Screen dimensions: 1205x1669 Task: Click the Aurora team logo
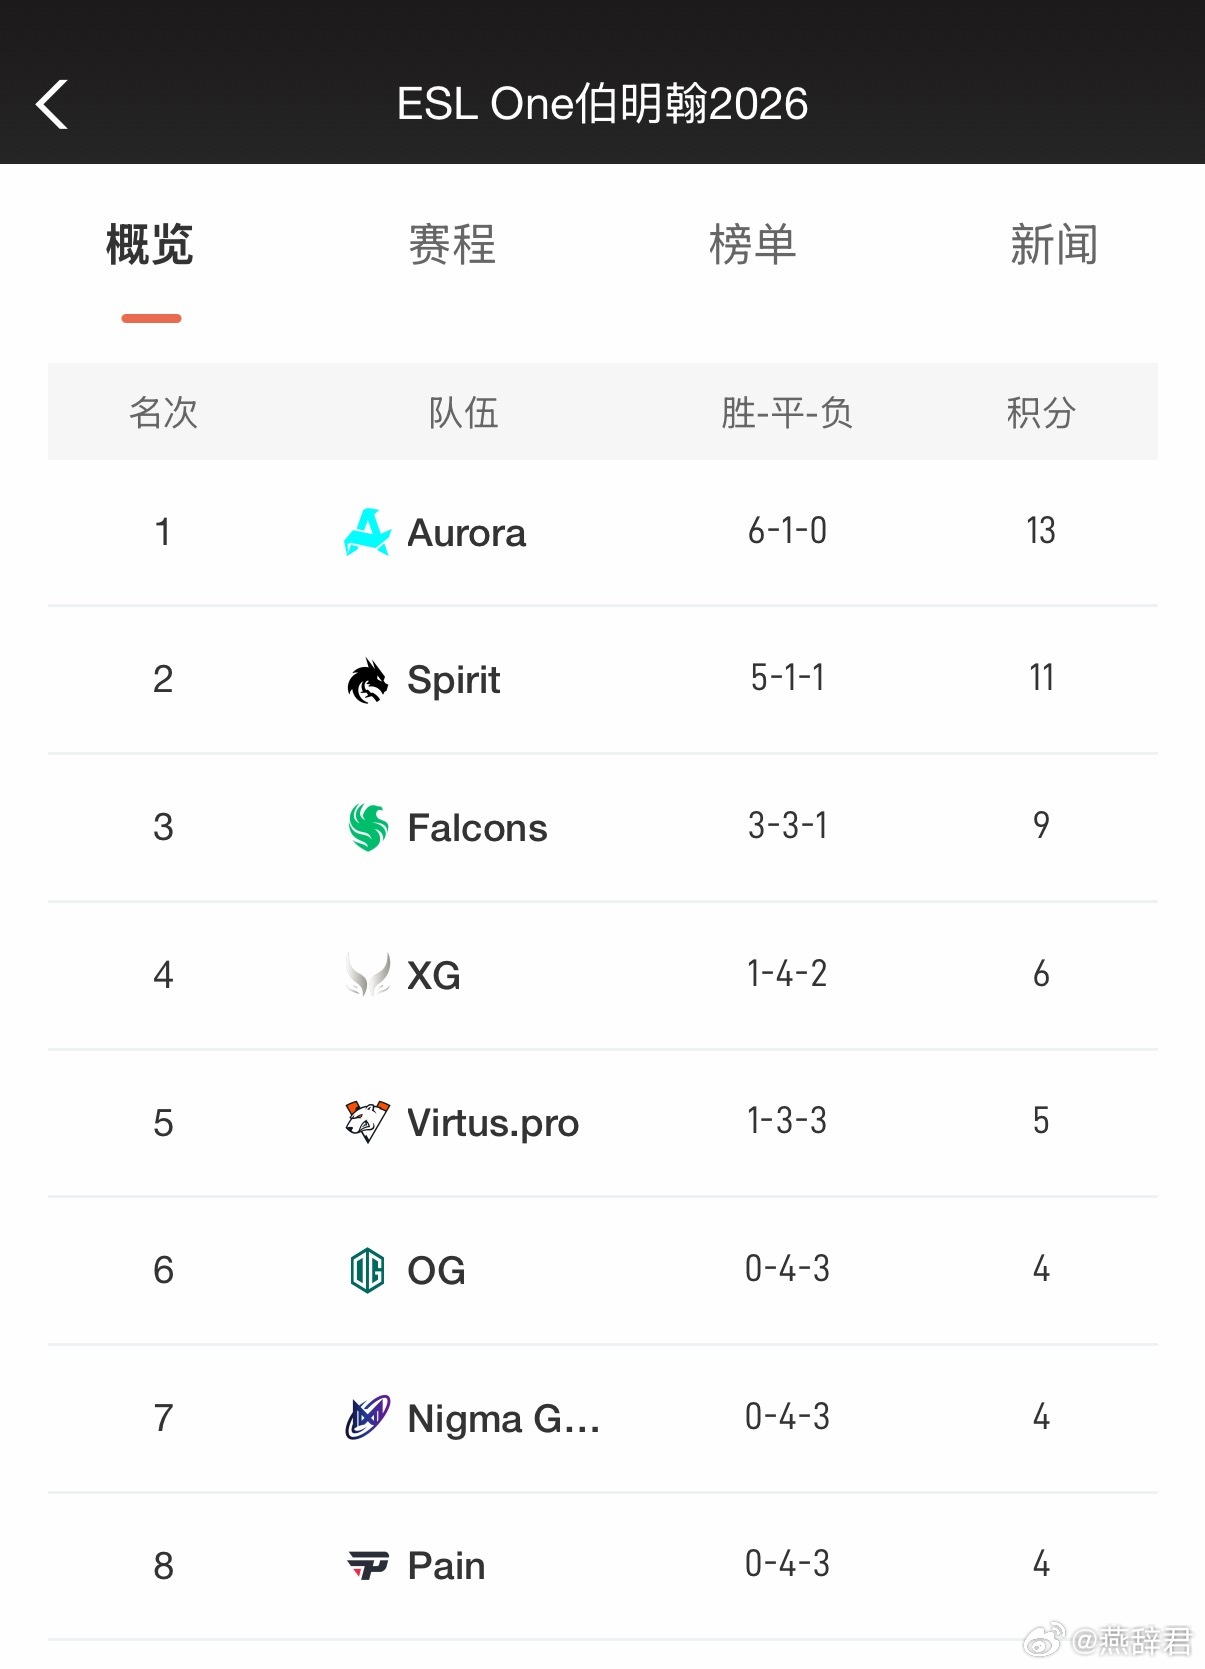click(x=367, y=532)
